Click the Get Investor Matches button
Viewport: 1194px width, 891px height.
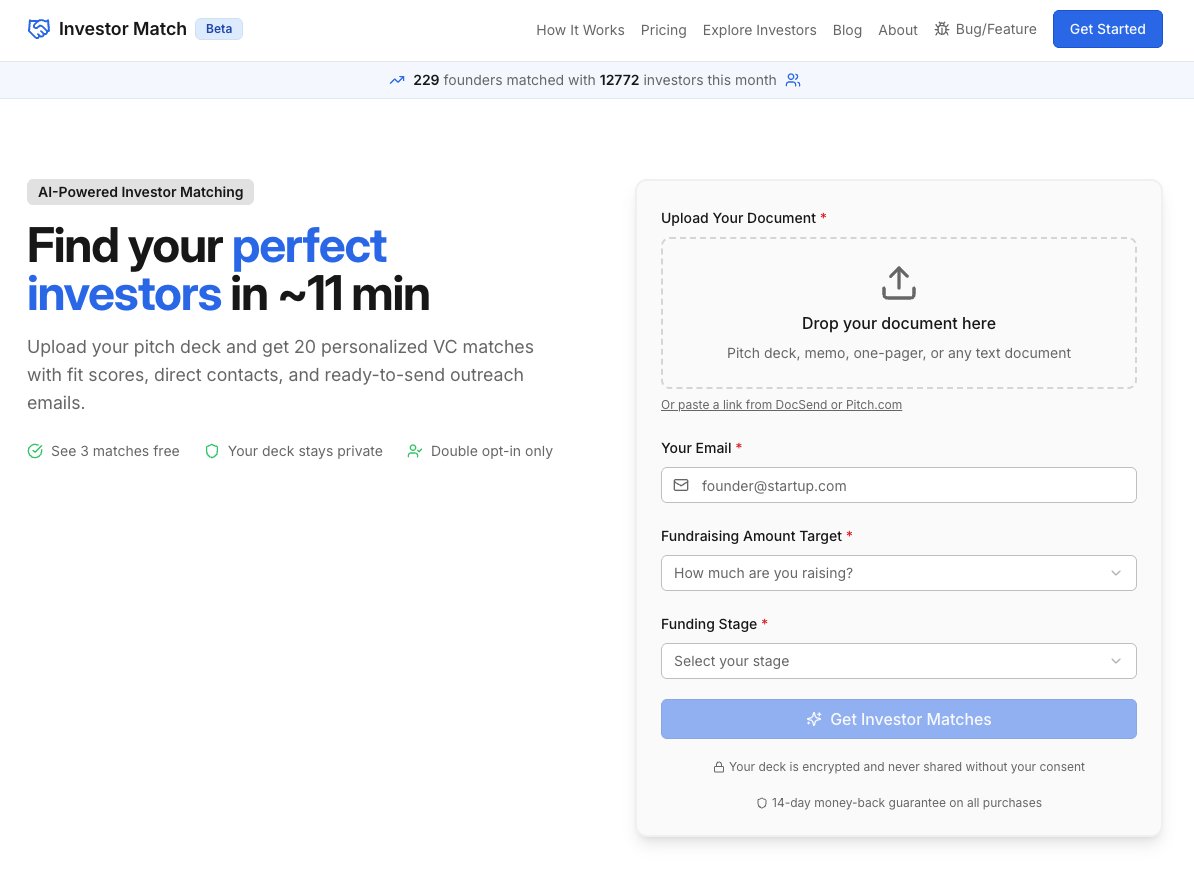click(899, 719)
